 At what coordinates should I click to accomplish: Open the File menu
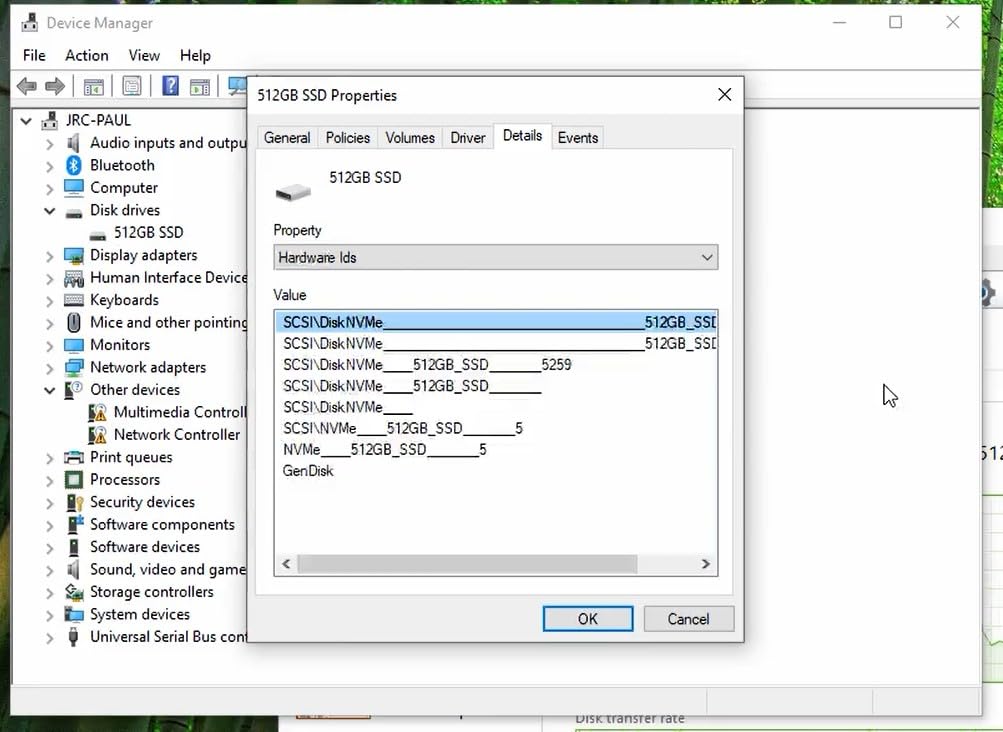(34, 56)
